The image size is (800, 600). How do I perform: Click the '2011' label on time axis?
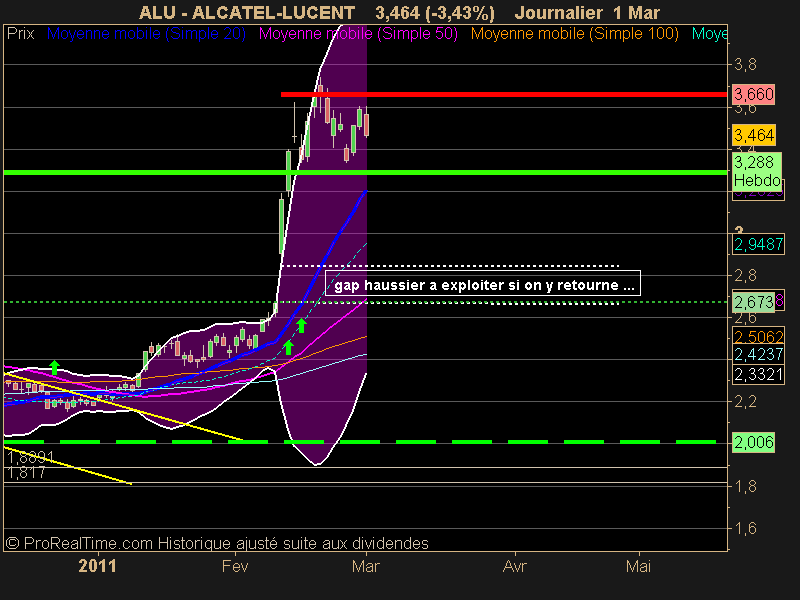[x=97, y=566]
